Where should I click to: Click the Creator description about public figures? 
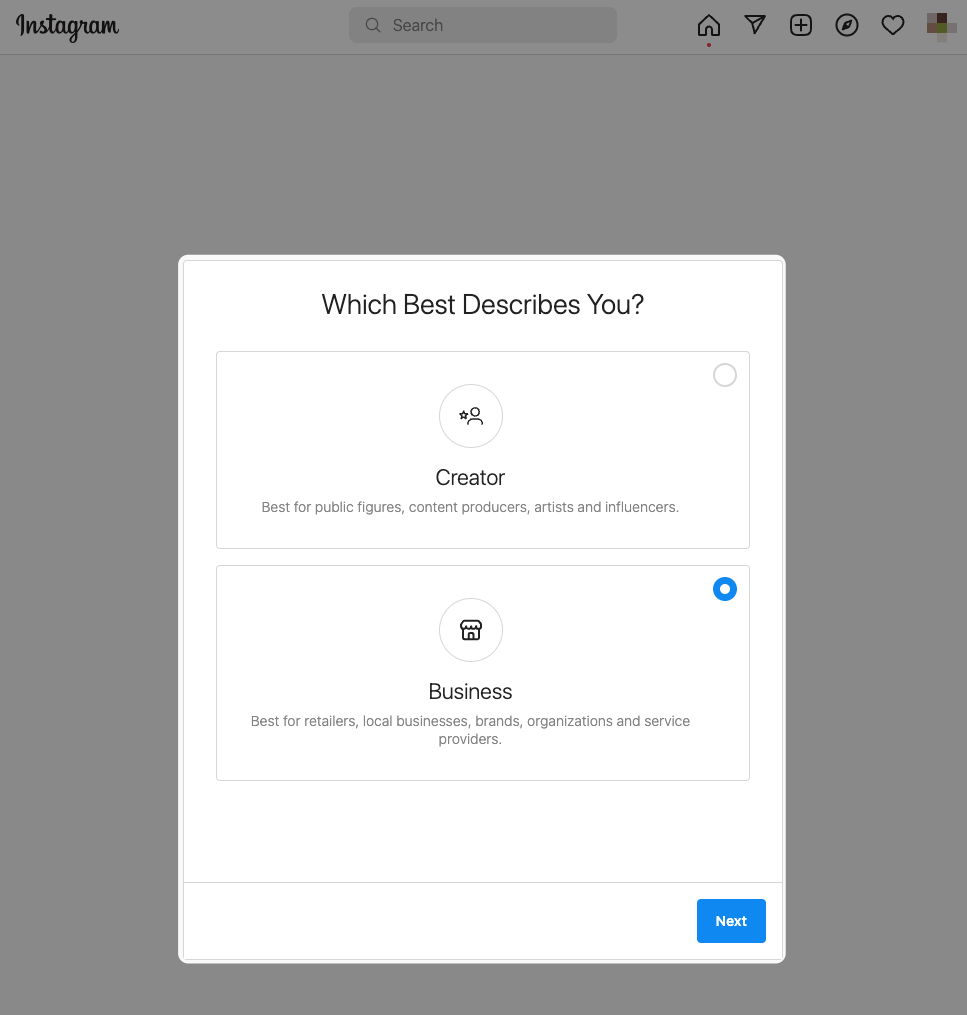tap(470, 507)
